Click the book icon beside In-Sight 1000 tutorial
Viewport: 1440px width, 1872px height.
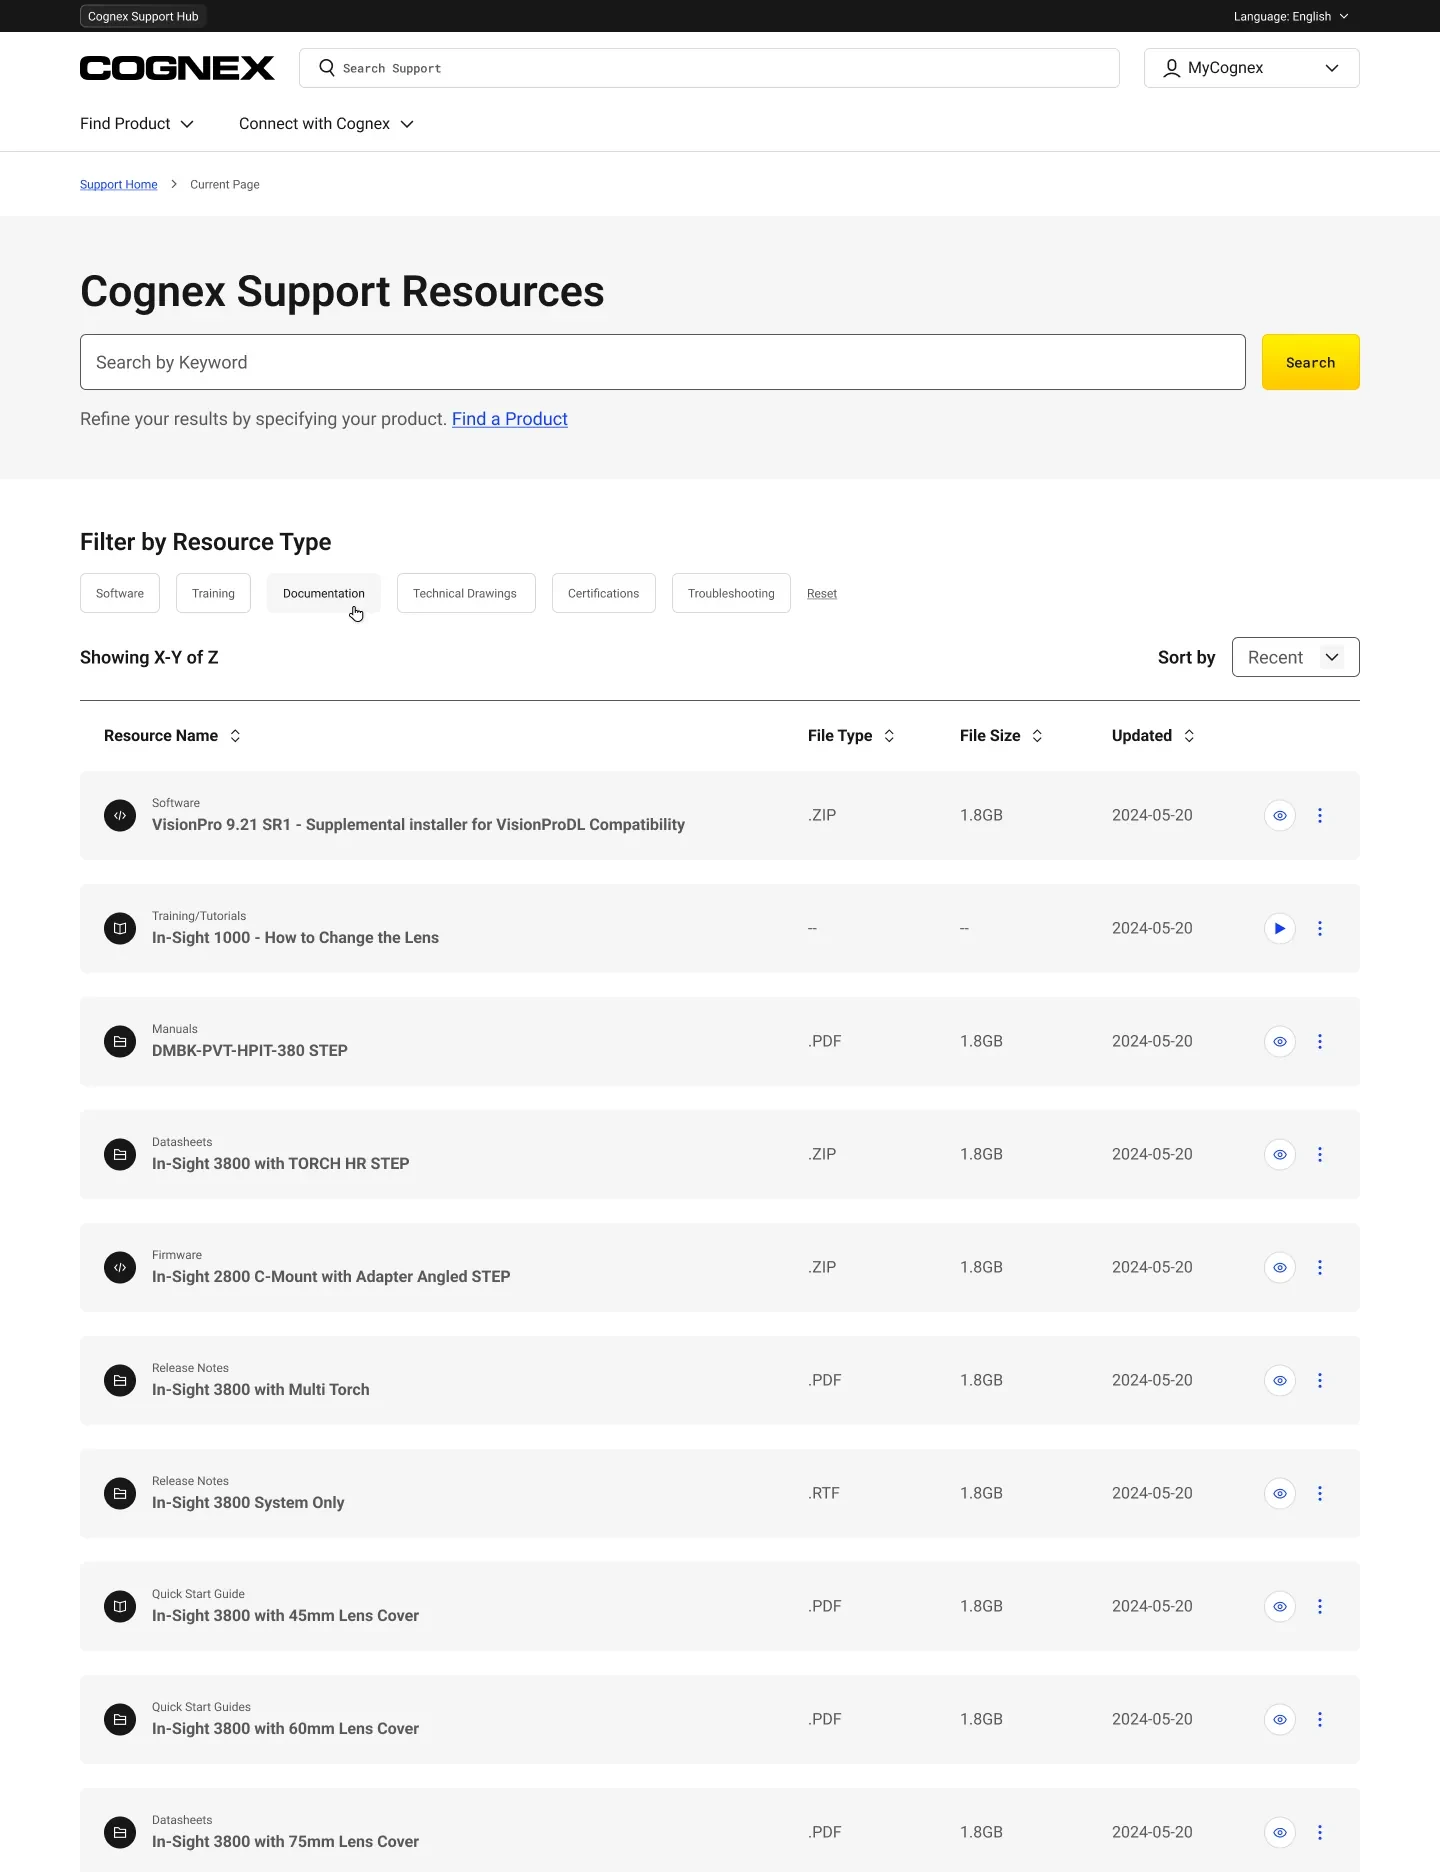[120, 928]
